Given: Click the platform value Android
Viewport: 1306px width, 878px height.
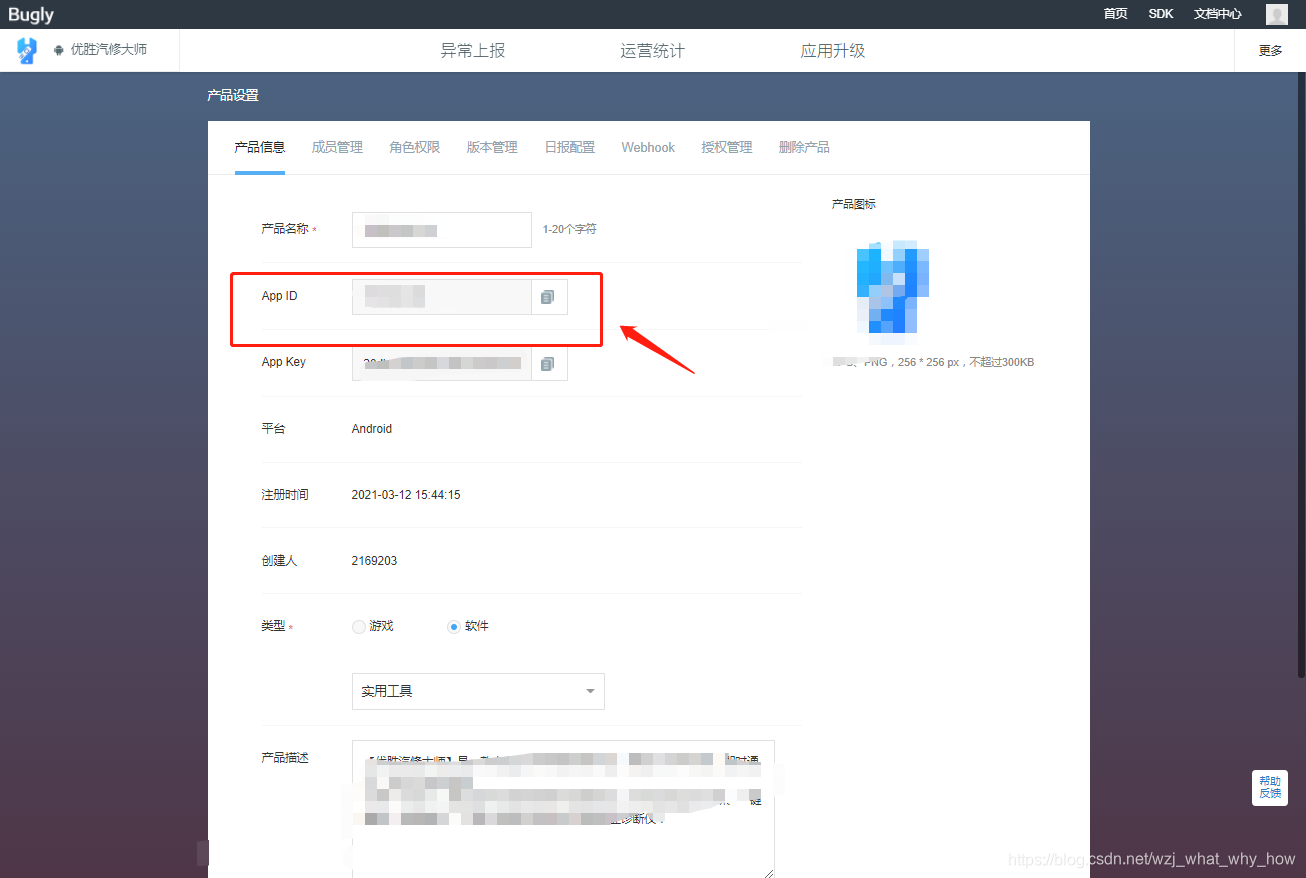Looking at the screenshot, I should pos(372,429).
